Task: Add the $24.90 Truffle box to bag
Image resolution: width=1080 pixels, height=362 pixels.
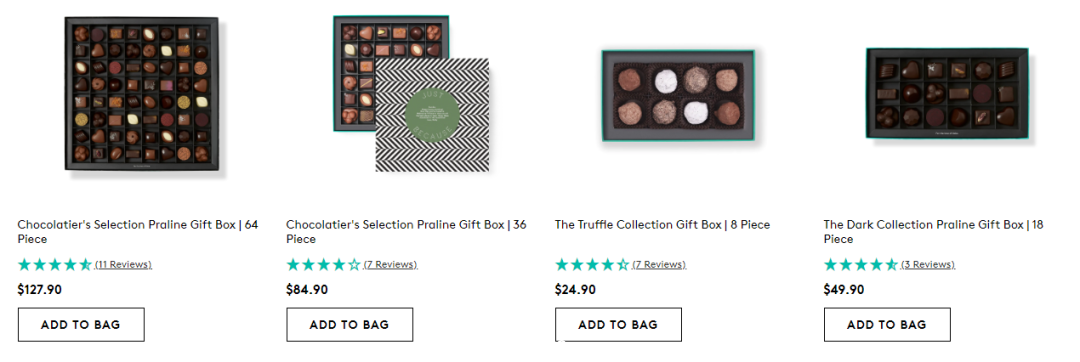Action: coord(619,325)
